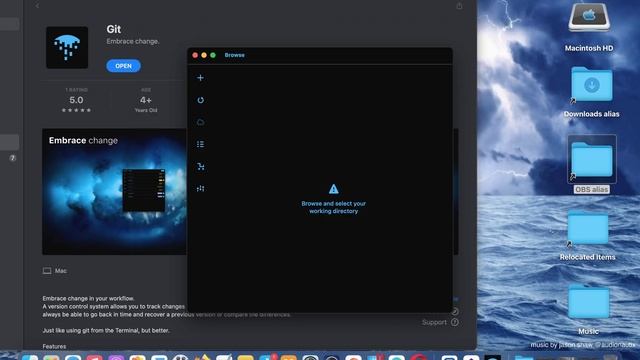The width and height of the screenshot is (640, 360).
Task: Click the Git app icon in App Store
Action: pos(67,47)
